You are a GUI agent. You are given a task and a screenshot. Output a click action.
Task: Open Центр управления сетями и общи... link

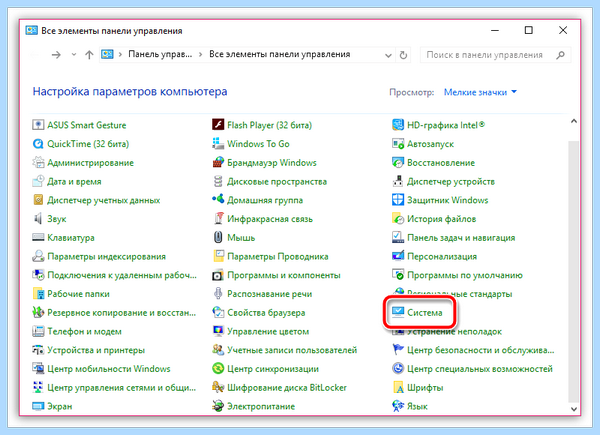pyautogui.click(x=121, y=388)
